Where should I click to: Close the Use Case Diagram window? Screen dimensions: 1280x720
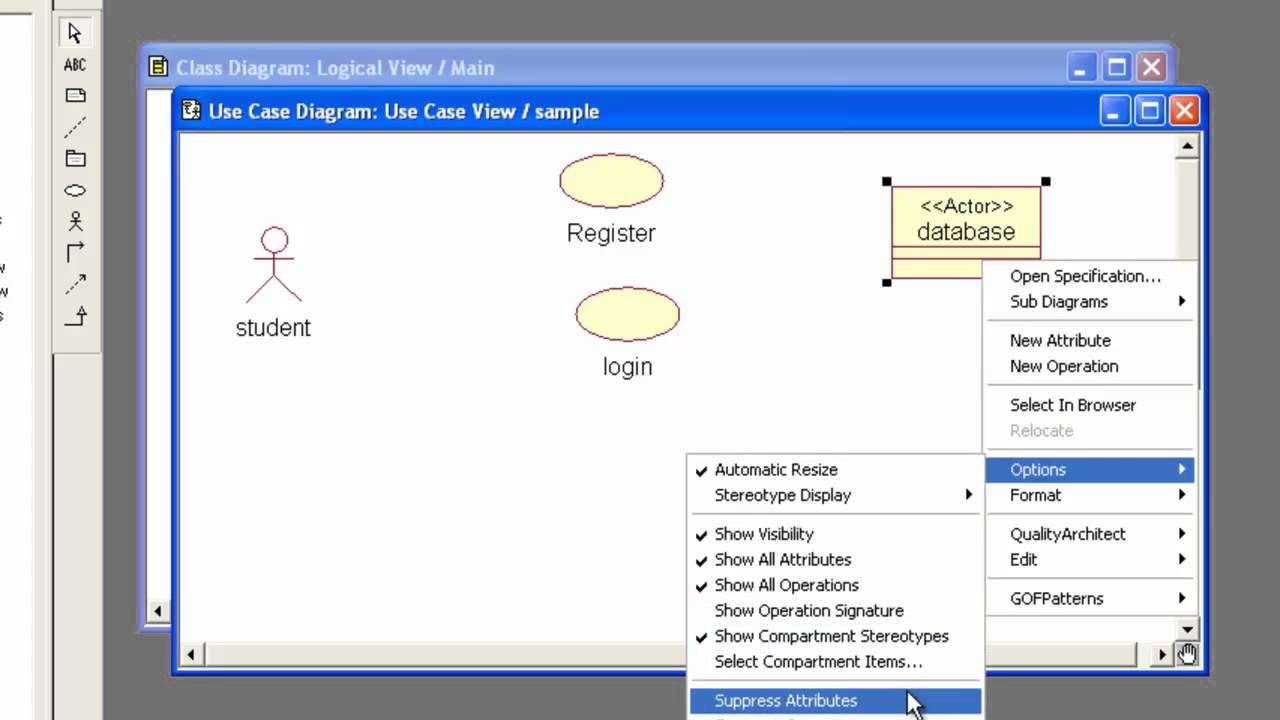pyautogui.click(x=1185, y=111)
